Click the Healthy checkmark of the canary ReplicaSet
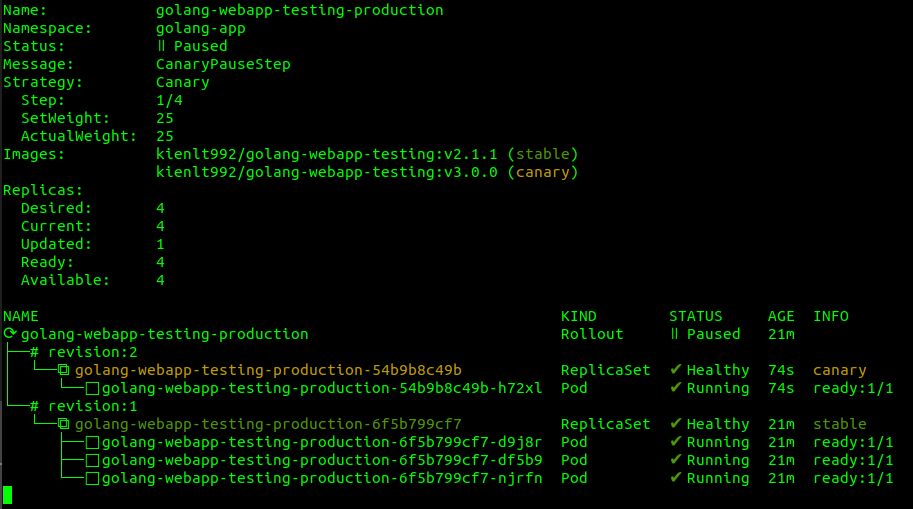913x509 pixels. click(x=675, y=370)
